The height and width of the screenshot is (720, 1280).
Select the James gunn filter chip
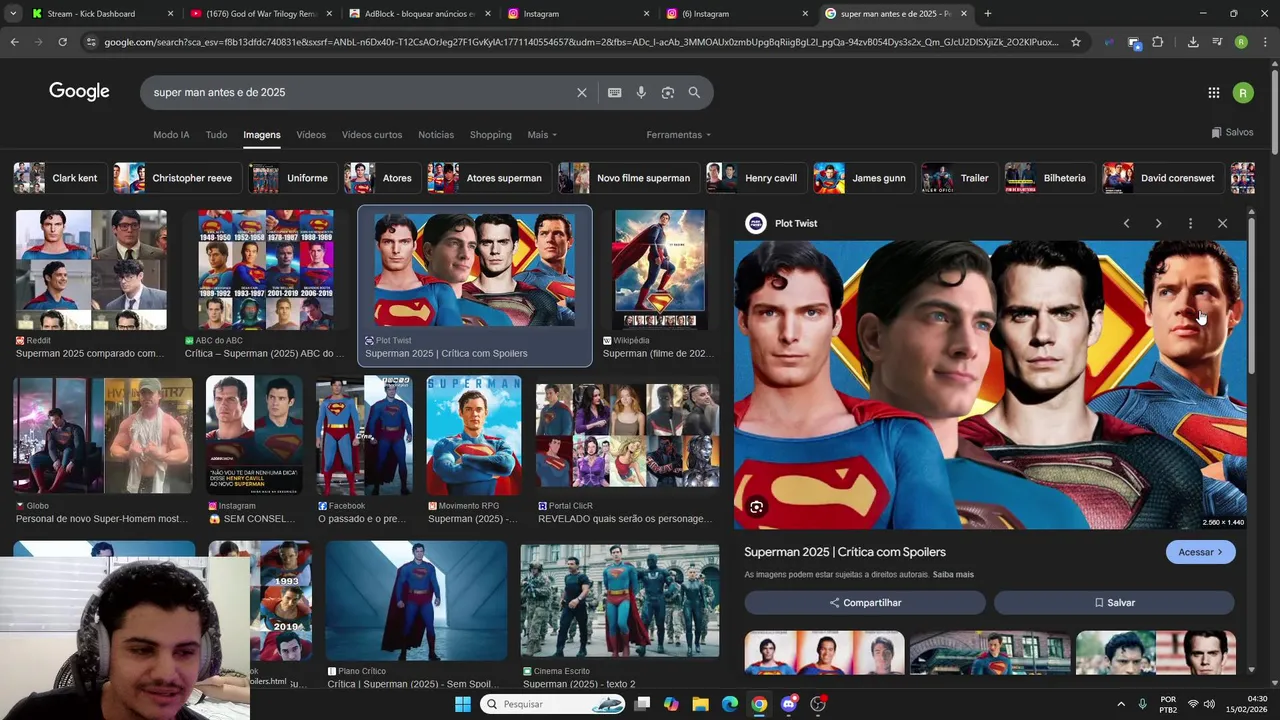[863, 178]
